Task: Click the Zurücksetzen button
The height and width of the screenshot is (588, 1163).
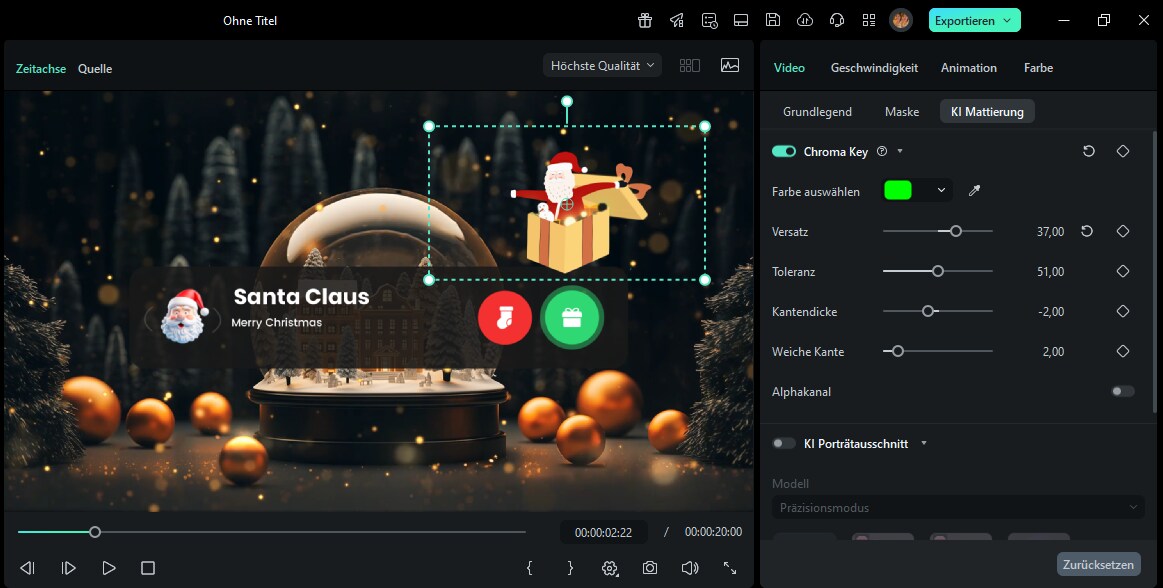Action: coord(1098,564)
